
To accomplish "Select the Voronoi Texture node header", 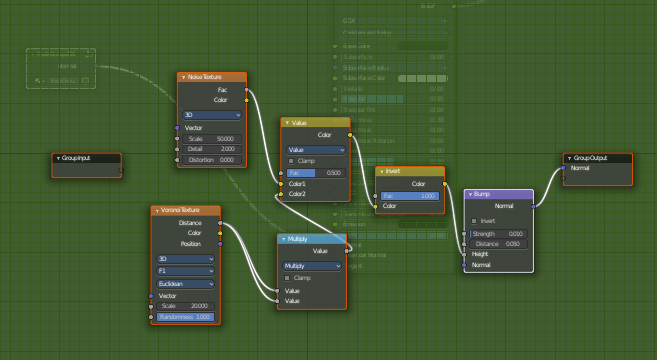I will click(186, 210).
